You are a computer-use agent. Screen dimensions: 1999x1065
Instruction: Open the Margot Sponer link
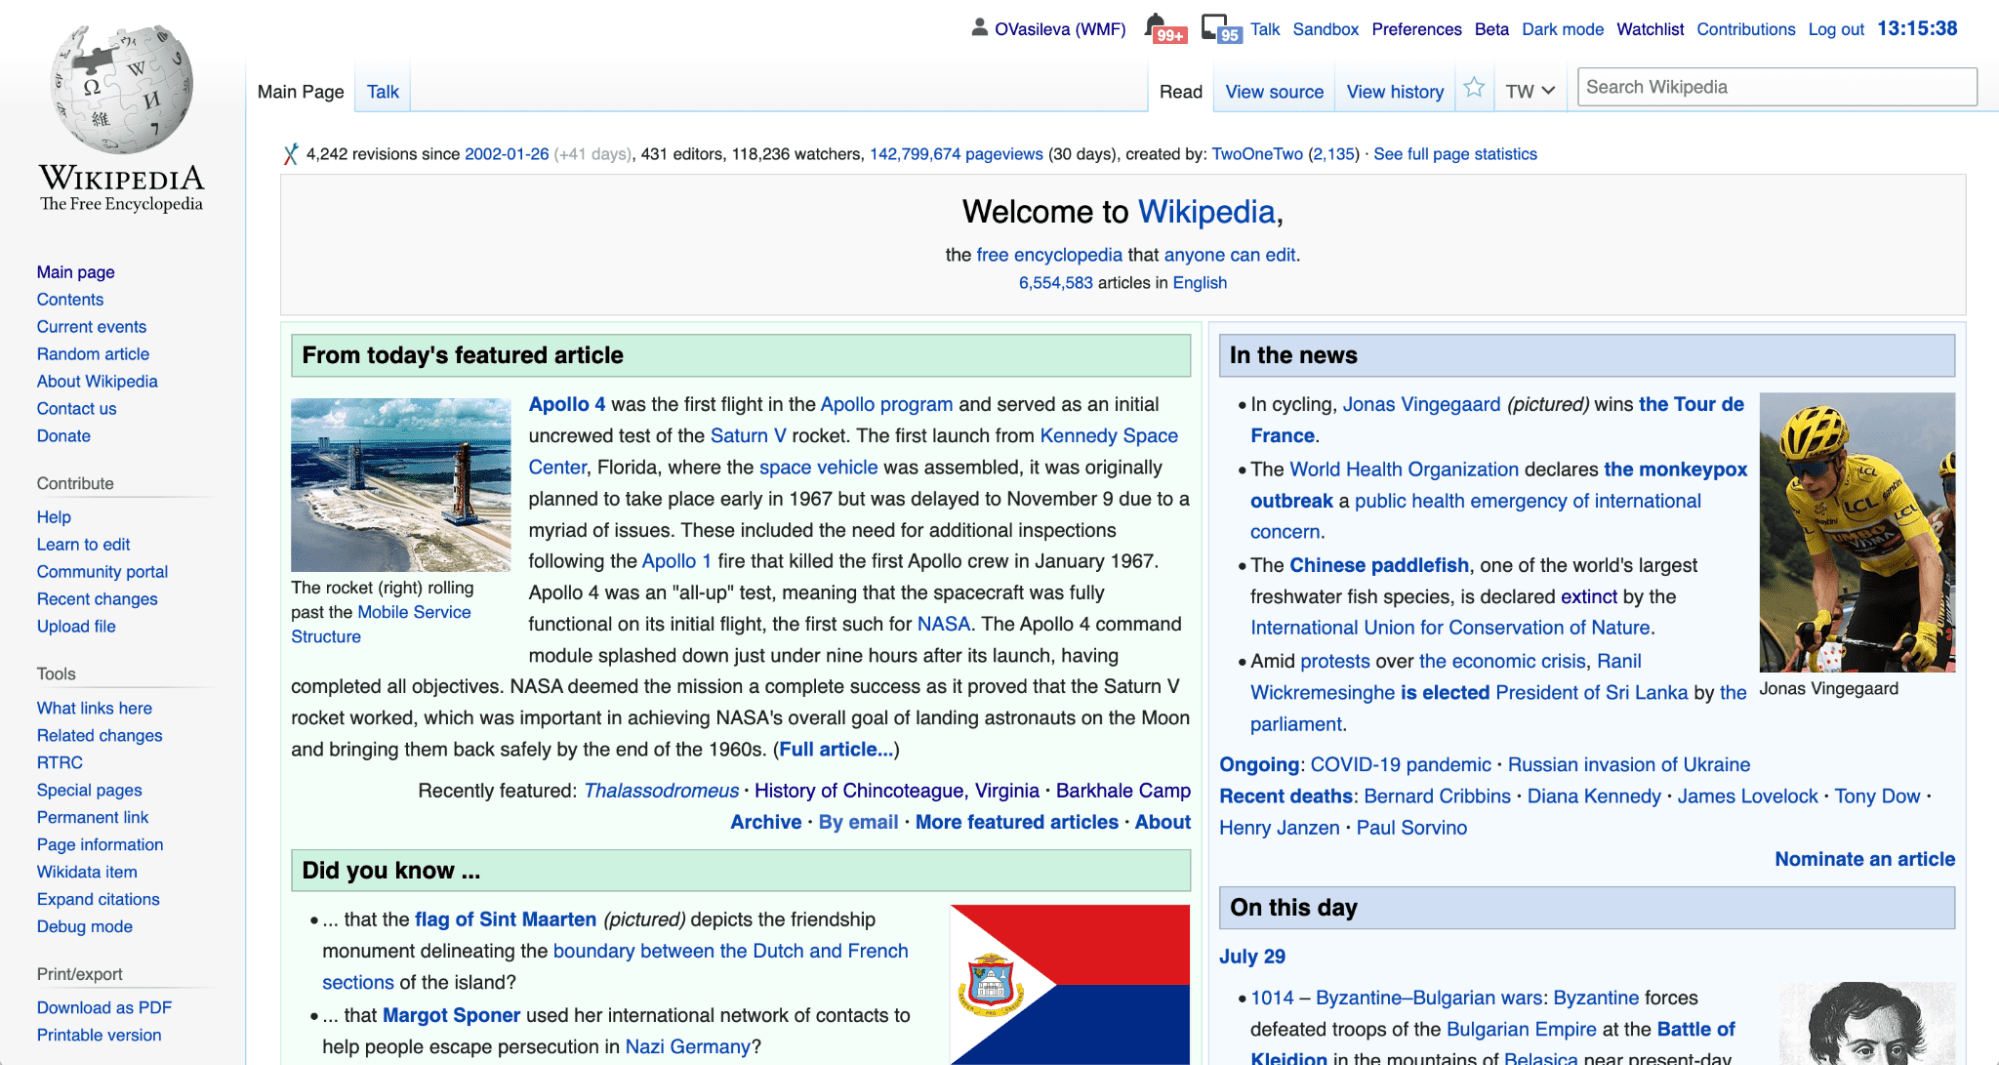[451, 1015]
